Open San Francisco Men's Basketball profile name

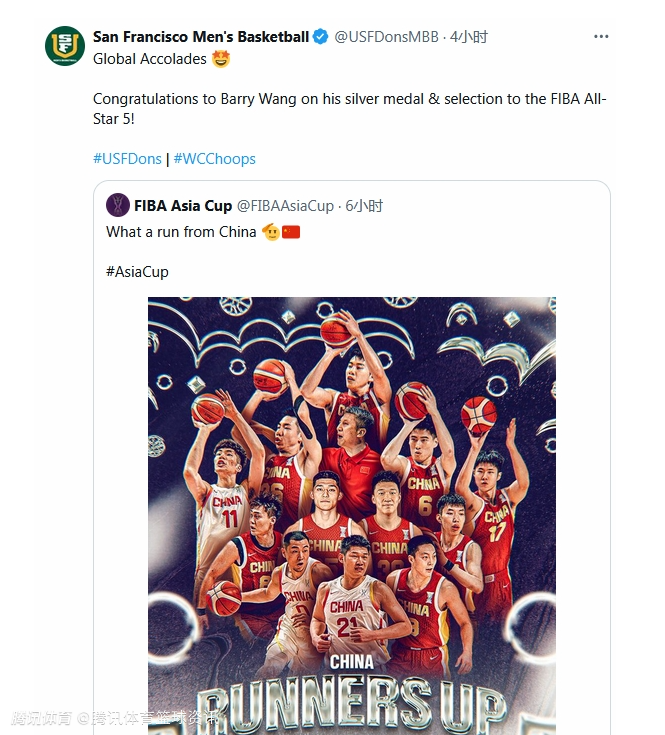tap(201, 37)
